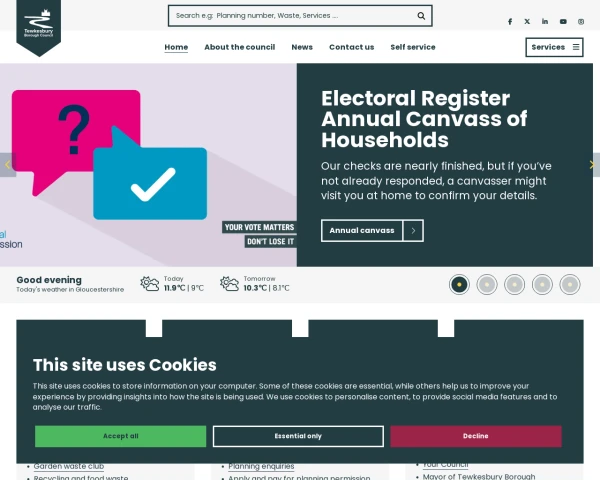
Task: Focus the site search input field
Action: (290, 15)
